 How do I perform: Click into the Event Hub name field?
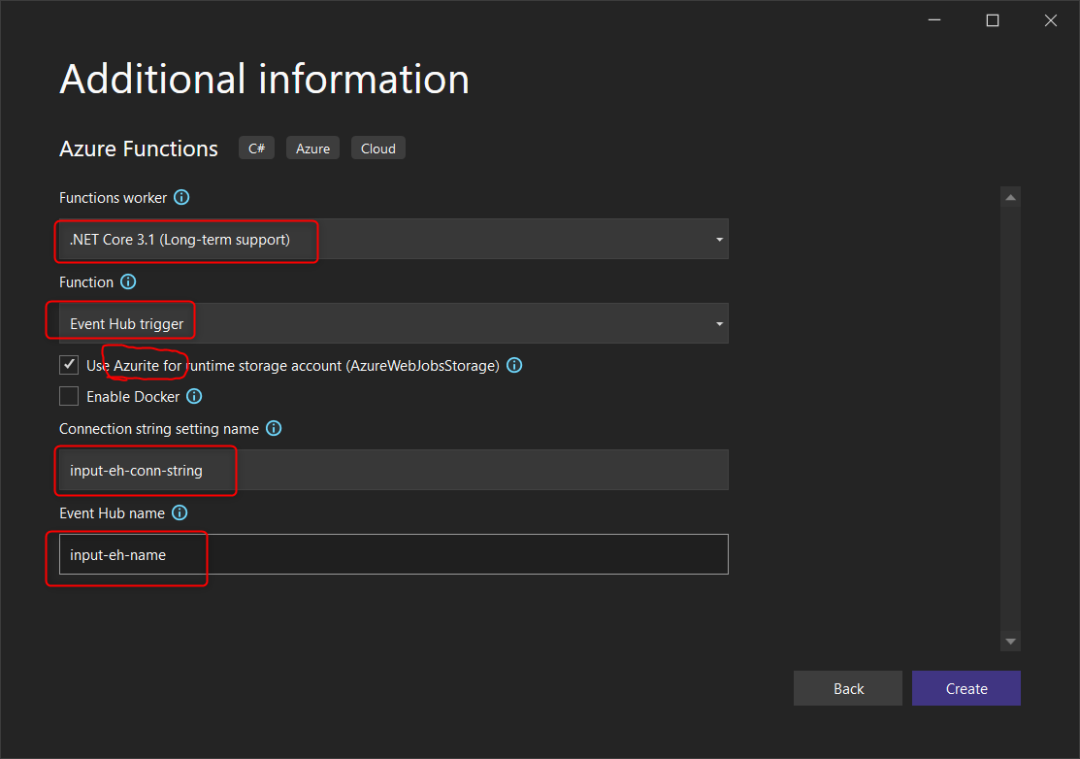coord(393,554)
